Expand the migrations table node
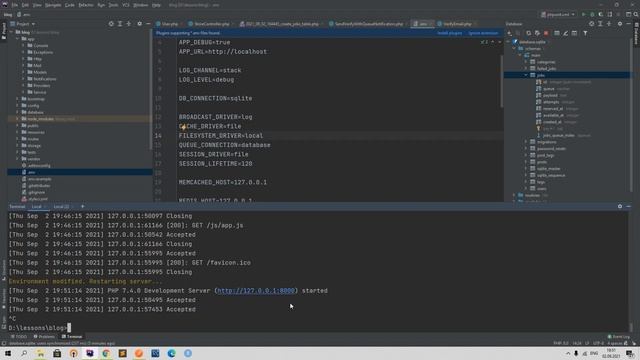Image resolution: width=640 pixels, height=360 pixels. coord(526,142)
